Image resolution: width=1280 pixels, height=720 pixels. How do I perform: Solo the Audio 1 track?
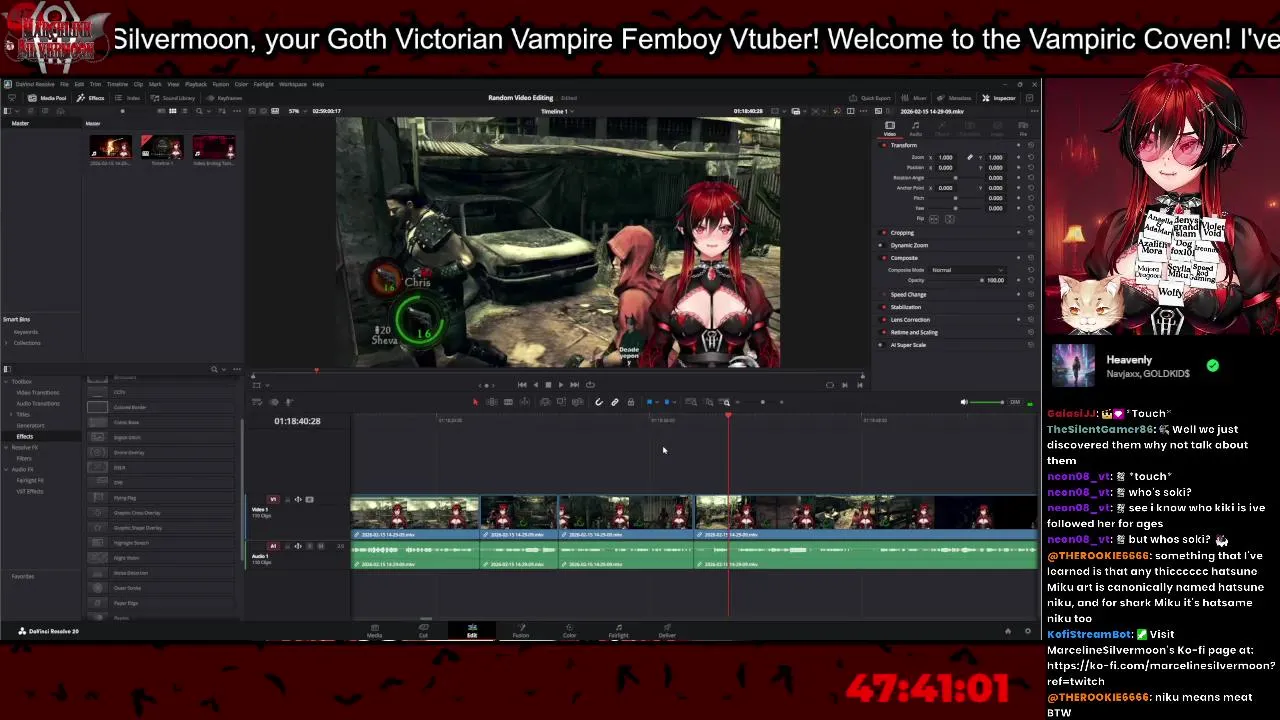tap(309, 546)
